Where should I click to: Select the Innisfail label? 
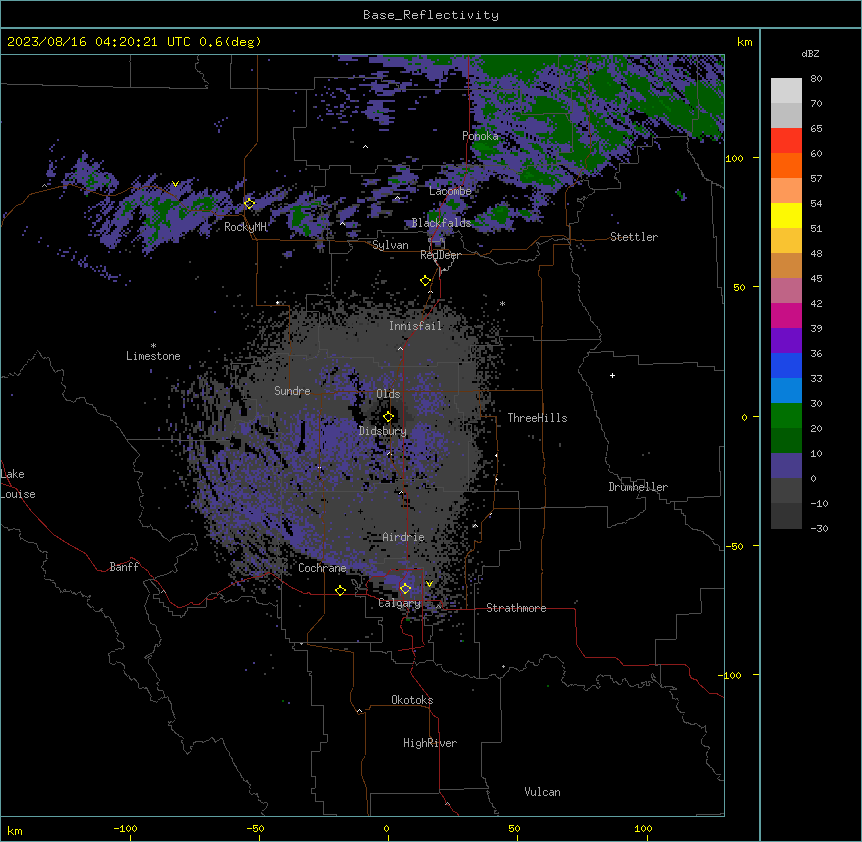click(415, 326)
